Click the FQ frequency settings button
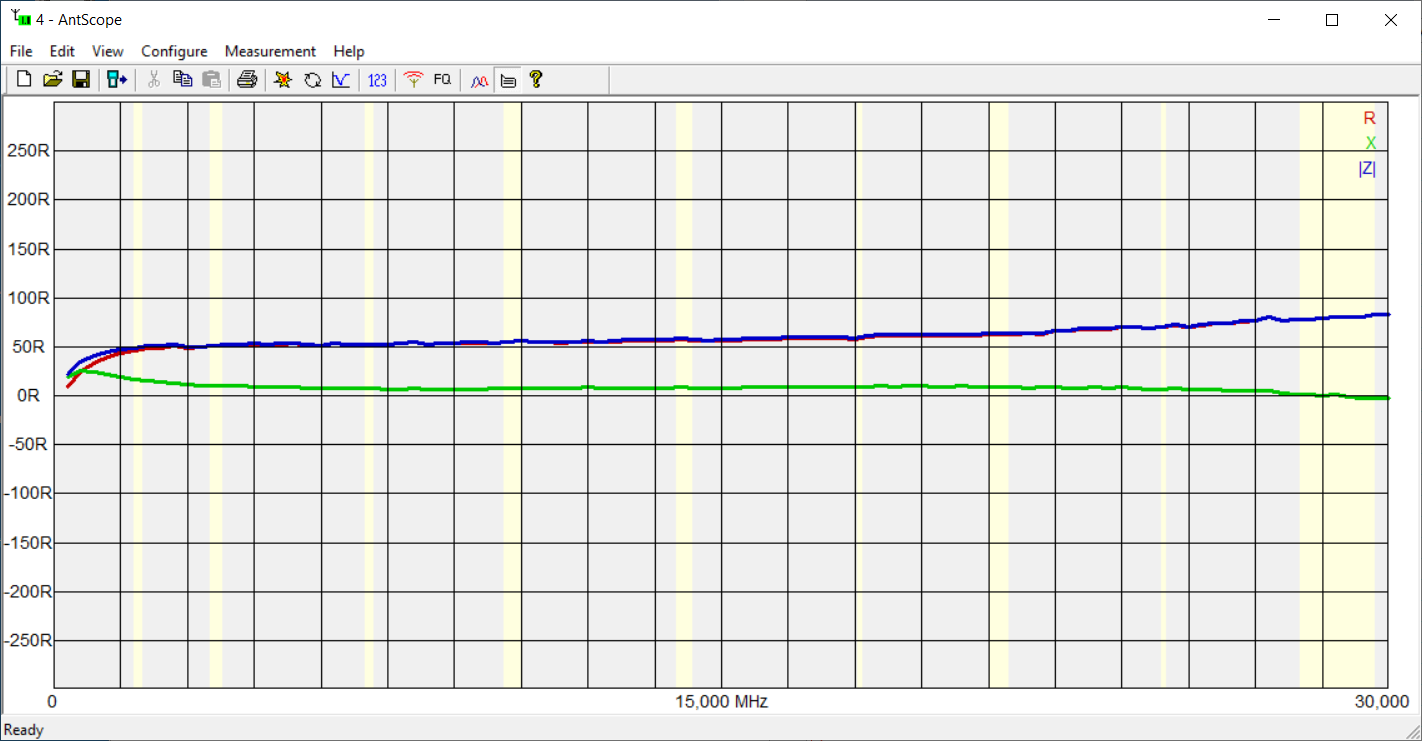Screen dimensions: 1422x741 (x=442, y=80)
